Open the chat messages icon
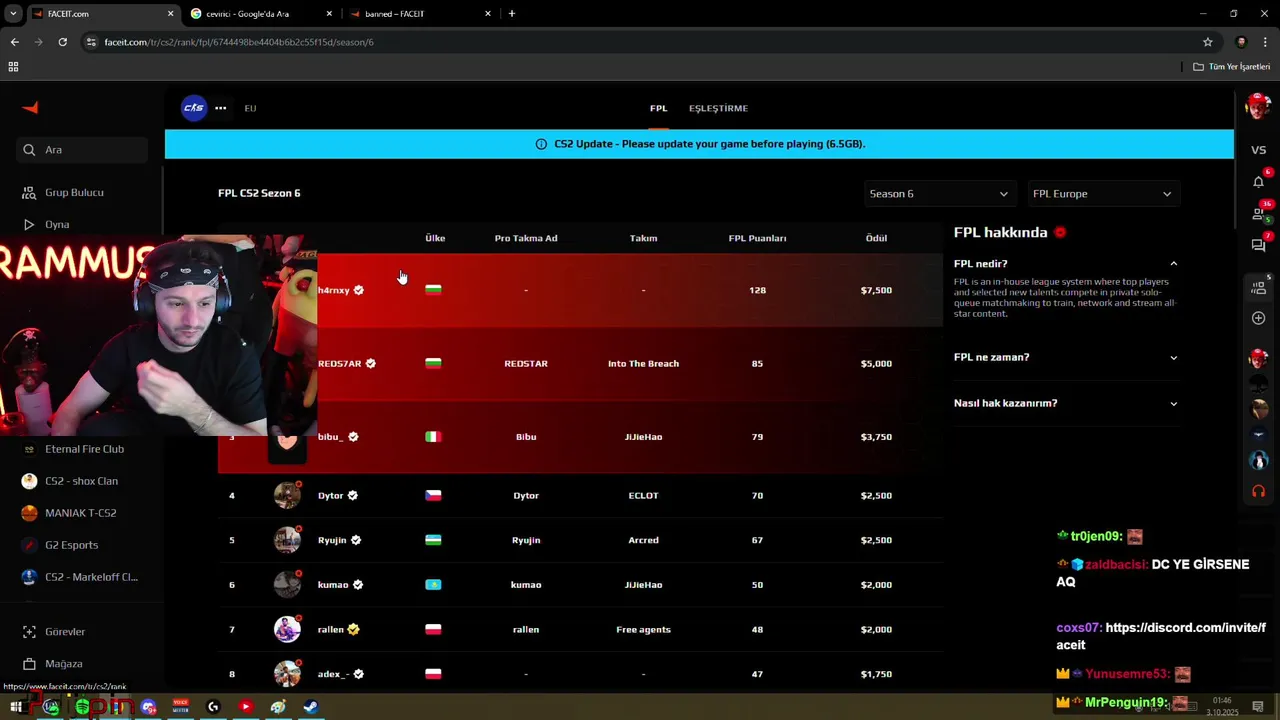This screenshot has width=1280, height=720. pos(1258,245)
